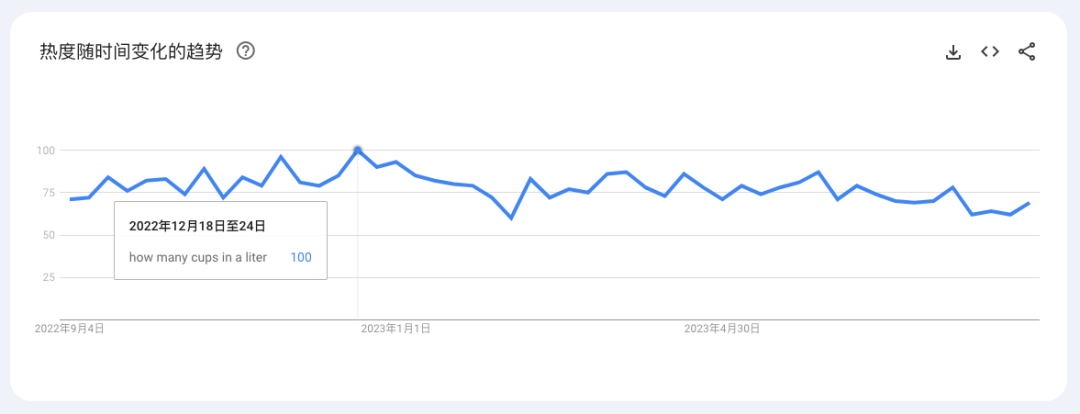Screen dimensions: 1080x414
Task: Open the help tooltip beside the chart title
Action: pyautogui.click(x=245, y=51)
